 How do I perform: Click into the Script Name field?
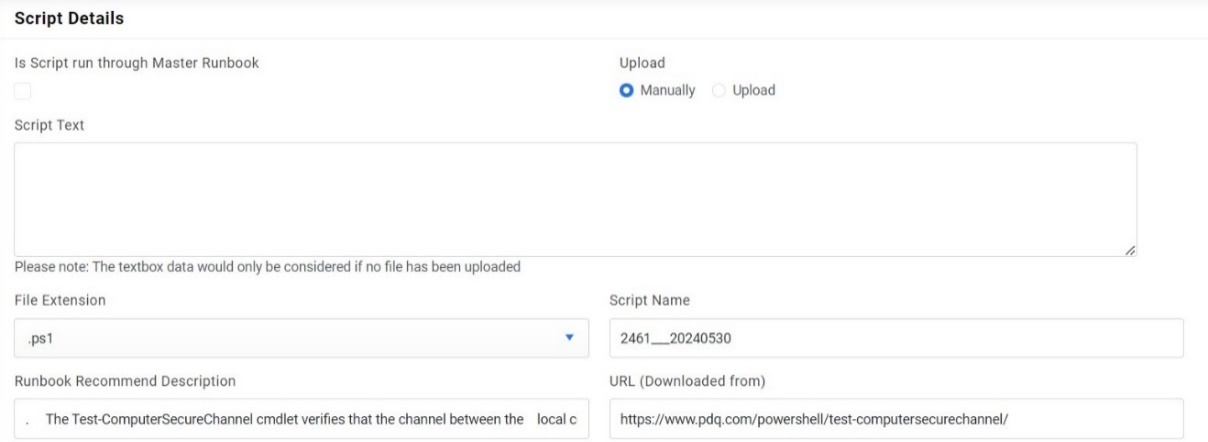[x=896, y=338]
